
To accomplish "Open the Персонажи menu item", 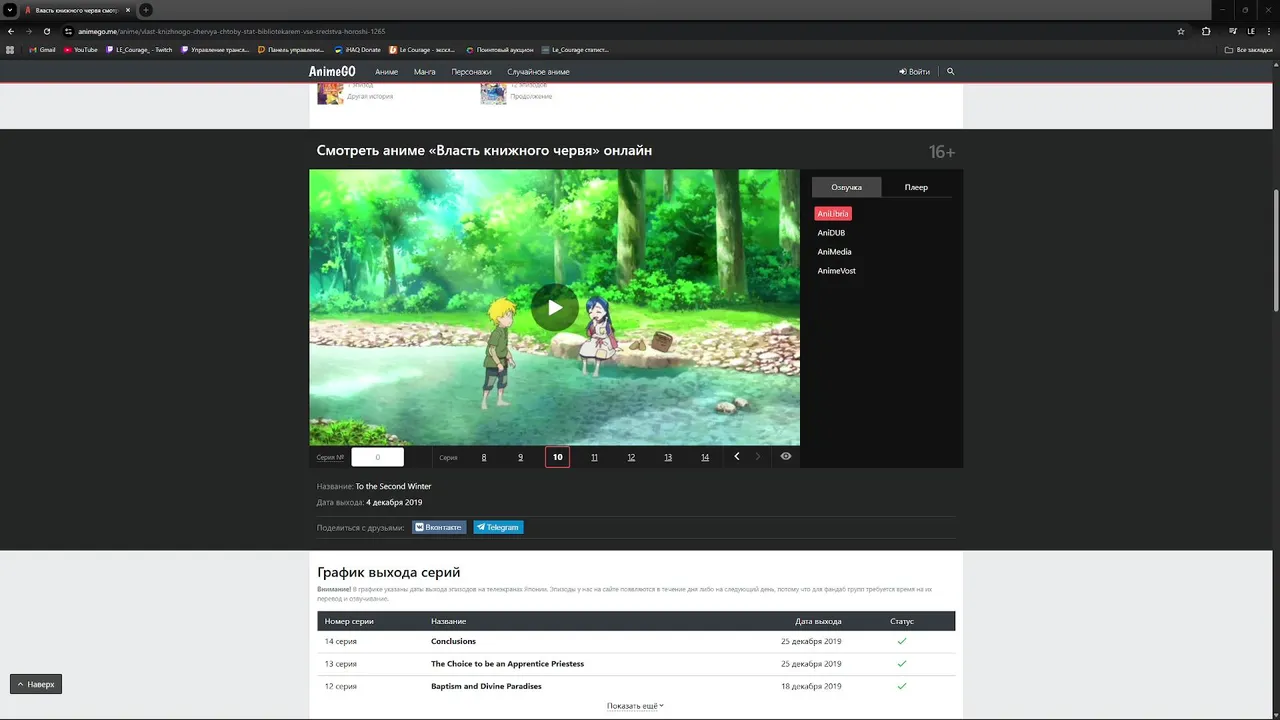I will [471, 72].
